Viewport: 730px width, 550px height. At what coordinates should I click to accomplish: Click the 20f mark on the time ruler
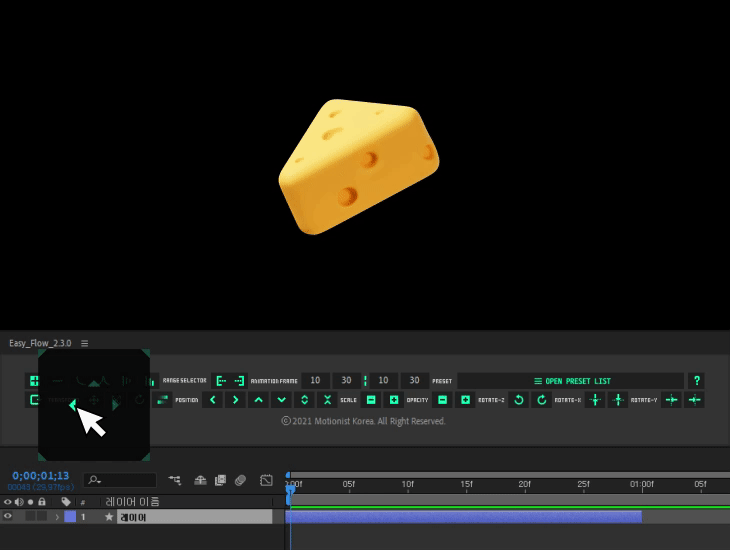coord(525,484)
